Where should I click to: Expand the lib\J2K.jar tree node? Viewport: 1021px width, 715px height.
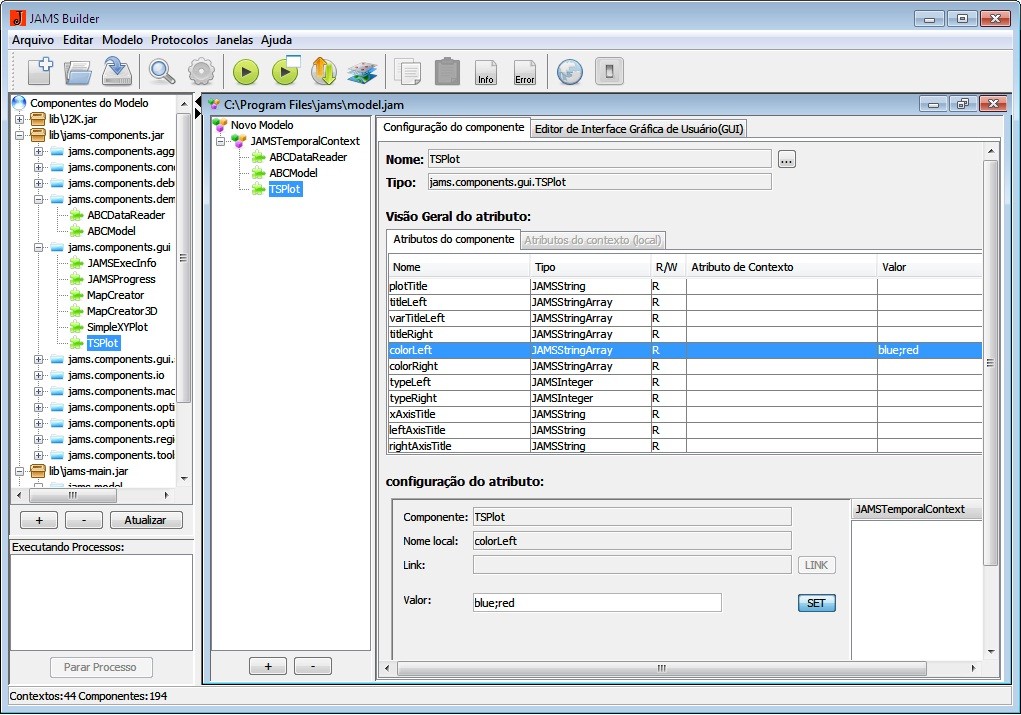click(x=21, y=119)
